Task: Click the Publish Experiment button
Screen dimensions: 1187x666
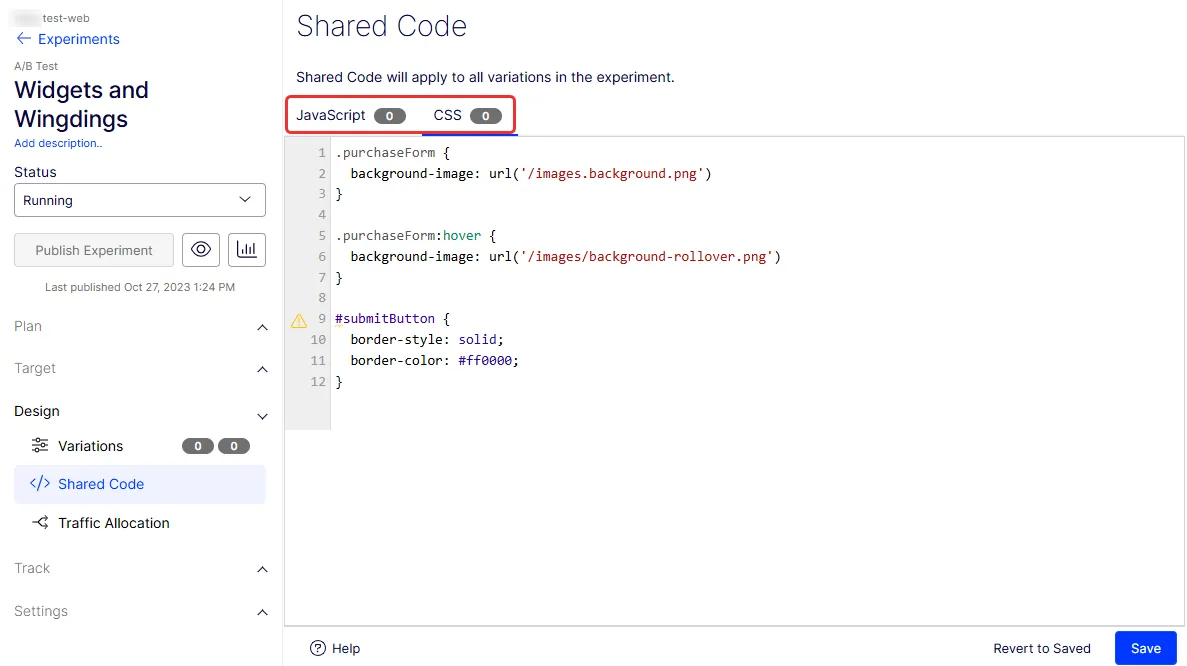Action: tap(94, 251)
